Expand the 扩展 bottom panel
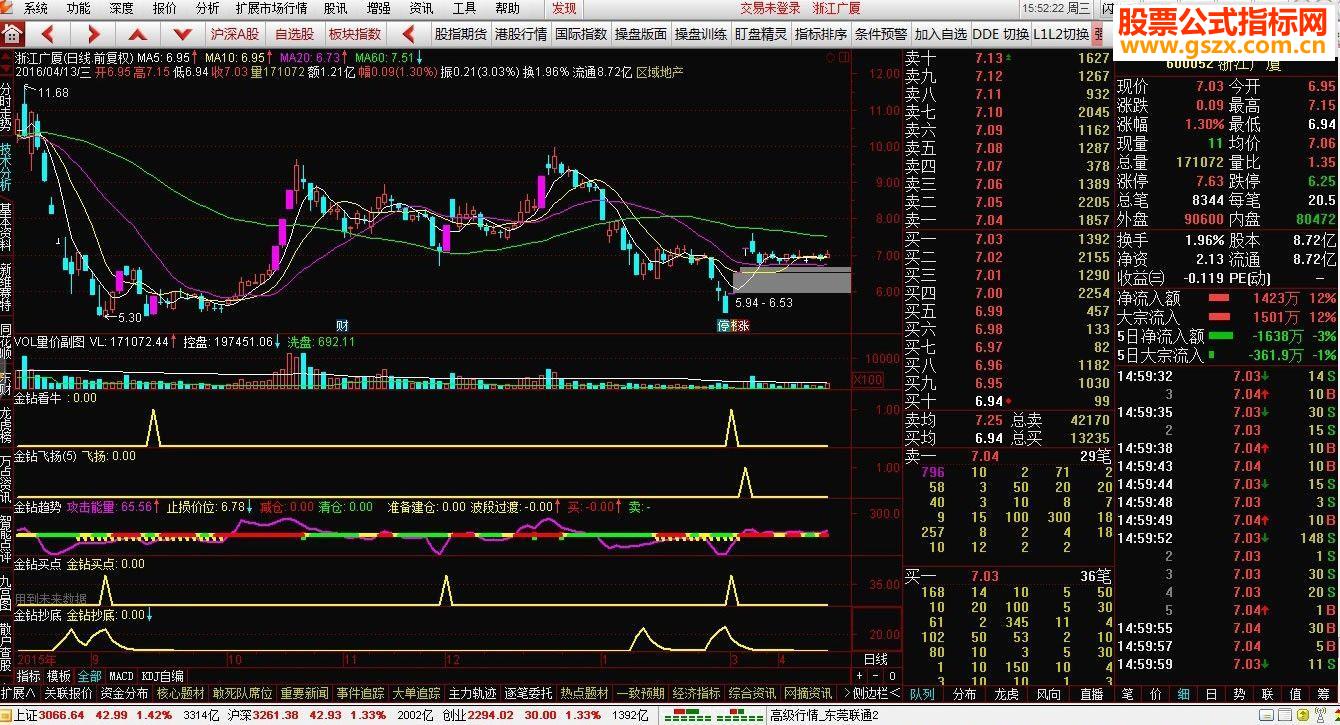Image resolution: width=1340 pixels, height=725 pixels. click(18, 693)
